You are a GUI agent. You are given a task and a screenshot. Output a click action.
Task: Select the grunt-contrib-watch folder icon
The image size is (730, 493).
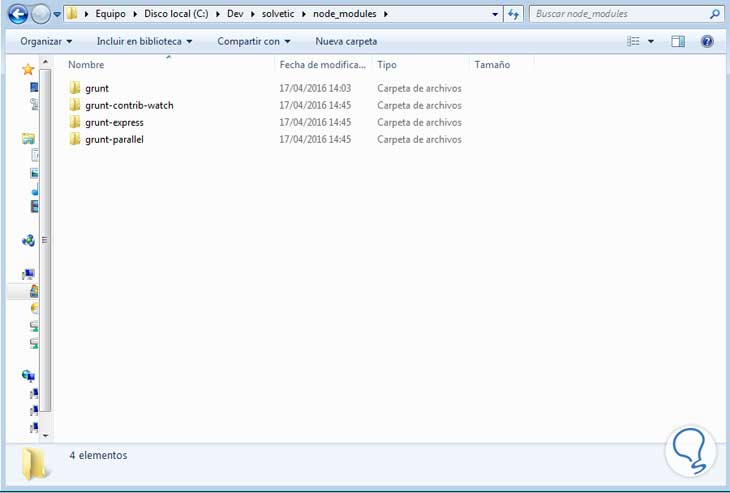(74, 105)
